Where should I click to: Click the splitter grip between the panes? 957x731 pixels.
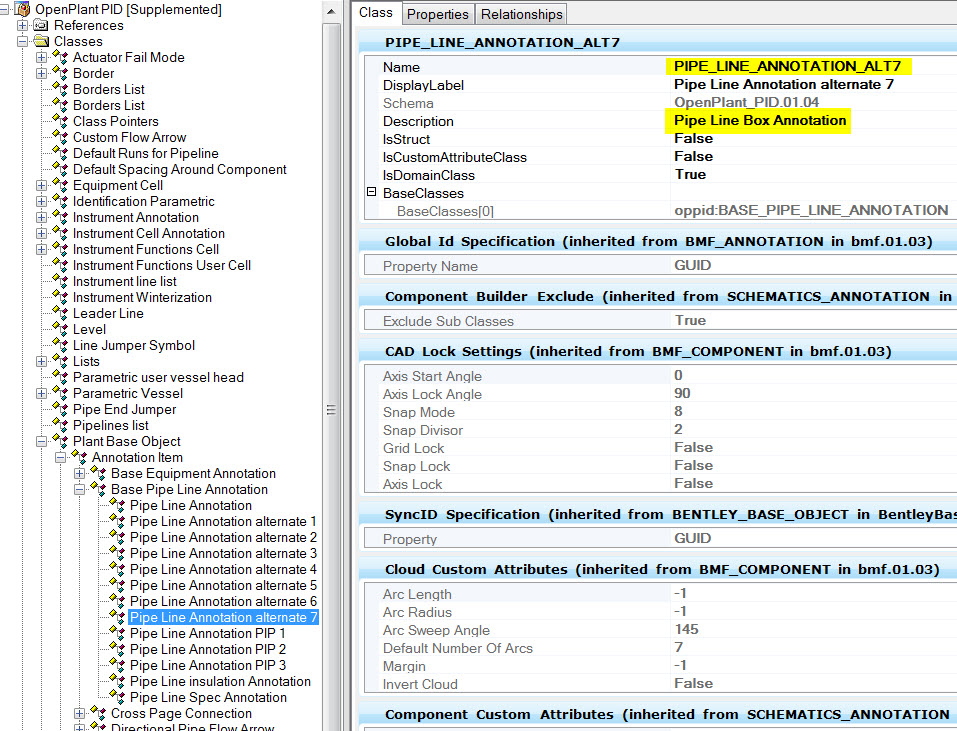[x=330, y=410]
